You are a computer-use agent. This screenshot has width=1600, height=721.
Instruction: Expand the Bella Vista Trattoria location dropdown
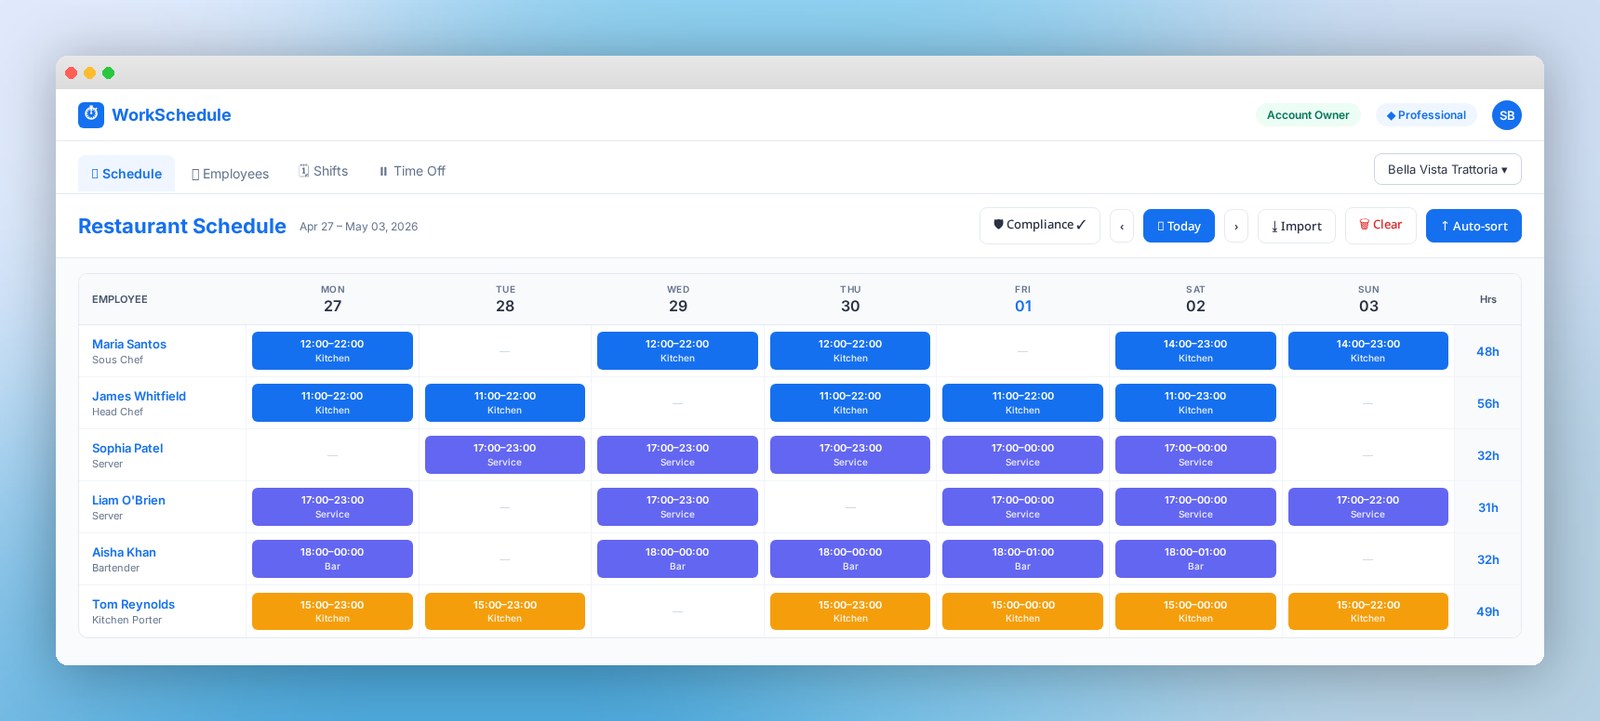click(x=1447, y=169)
